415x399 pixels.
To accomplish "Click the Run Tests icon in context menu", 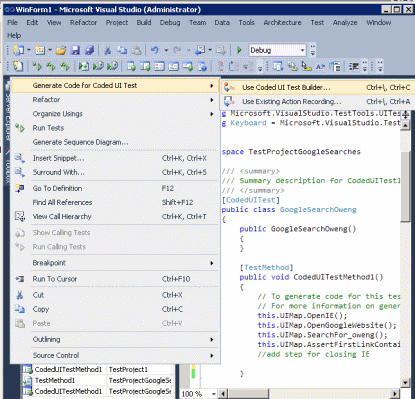I will (20, 128).
